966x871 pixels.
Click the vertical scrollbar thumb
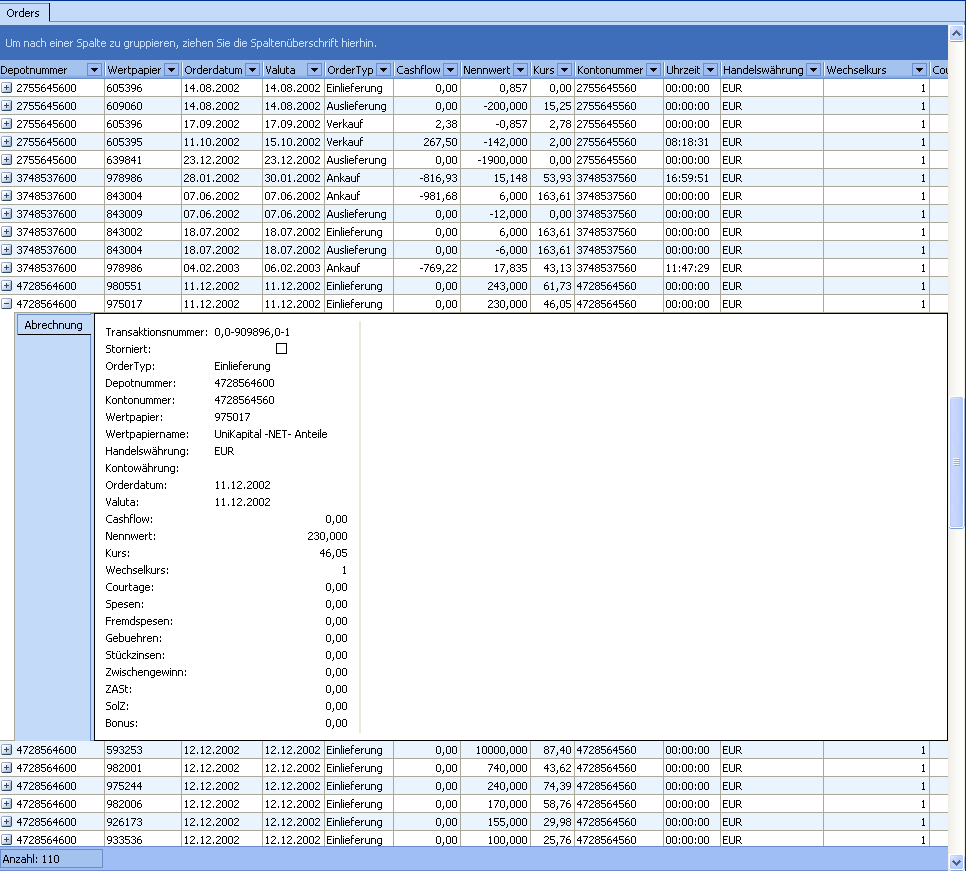(x=956, y=462)
